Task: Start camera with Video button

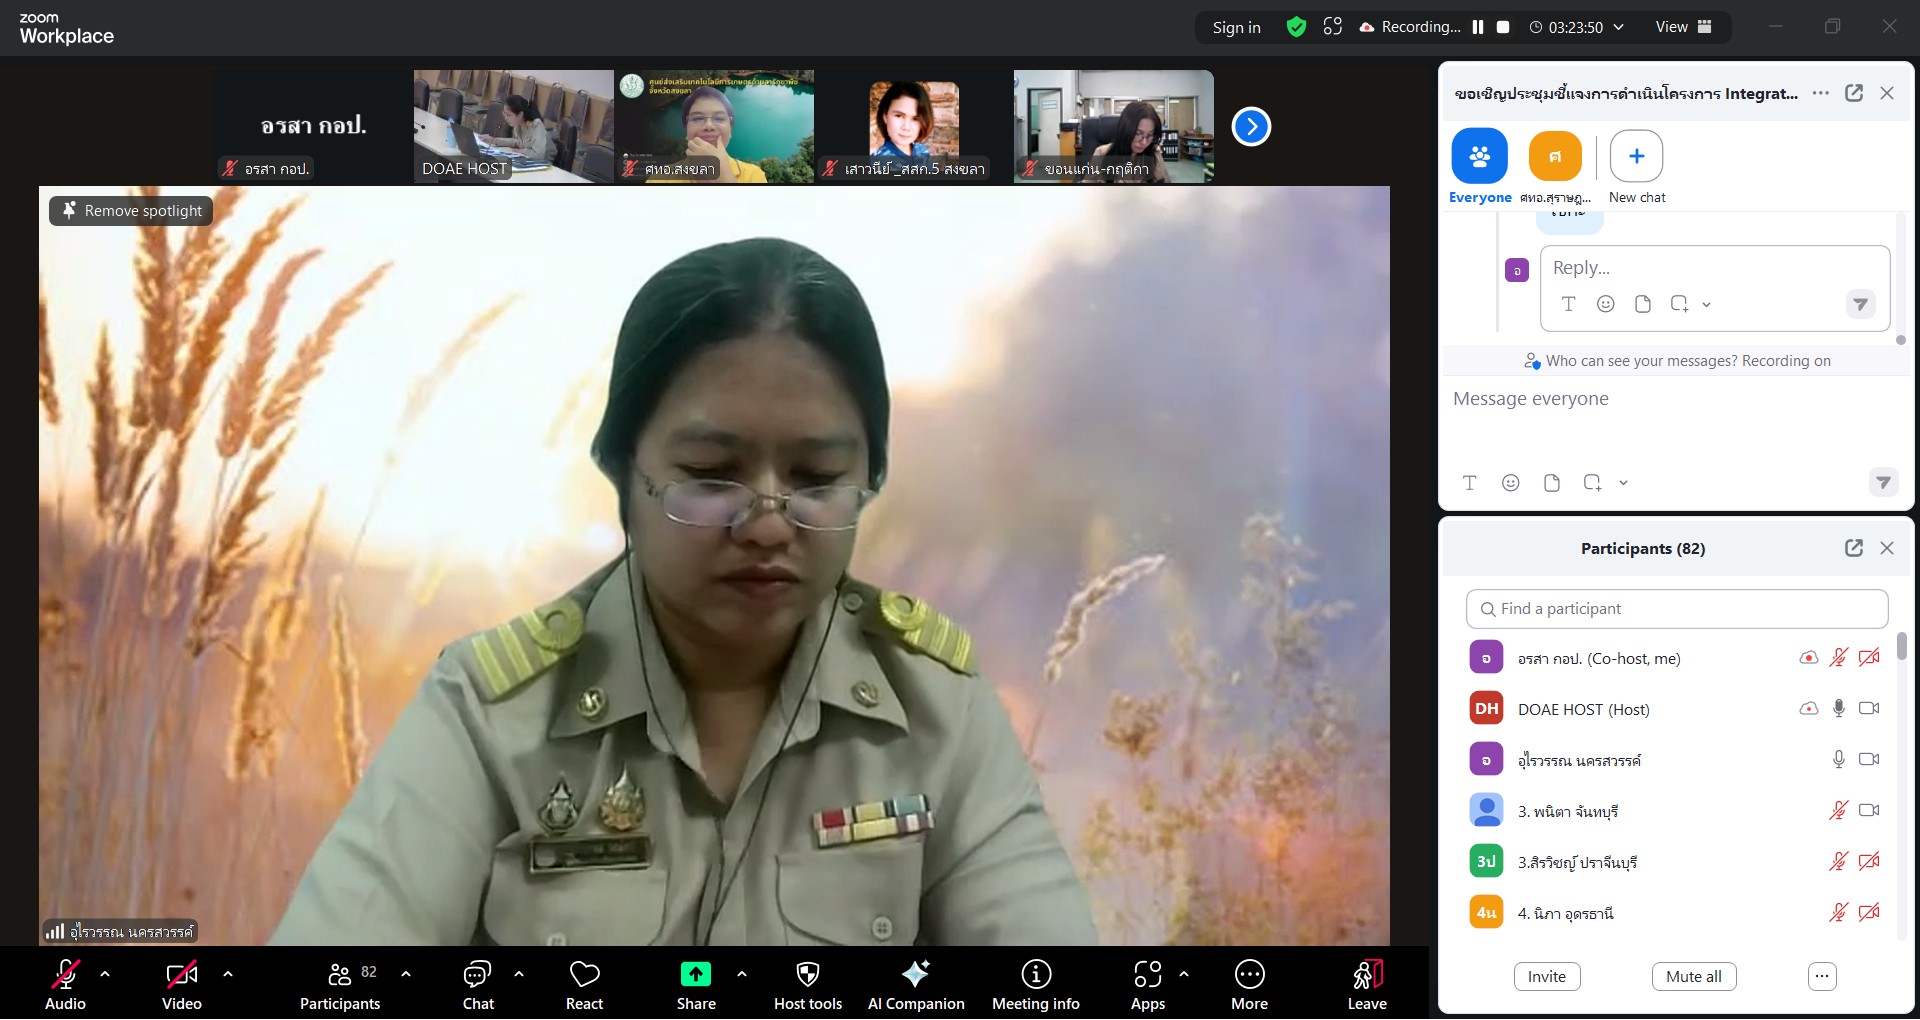Action: [181, 975]
